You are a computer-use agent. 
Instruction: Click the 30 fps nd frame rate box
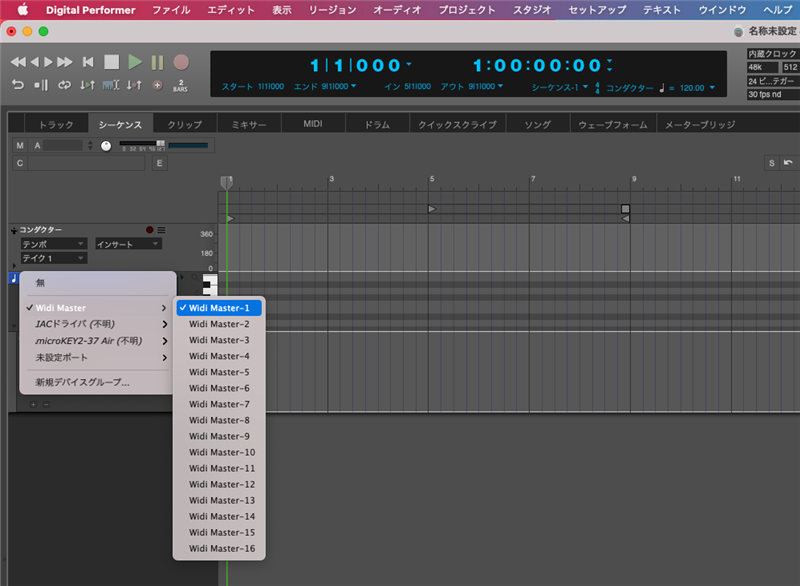773,94
